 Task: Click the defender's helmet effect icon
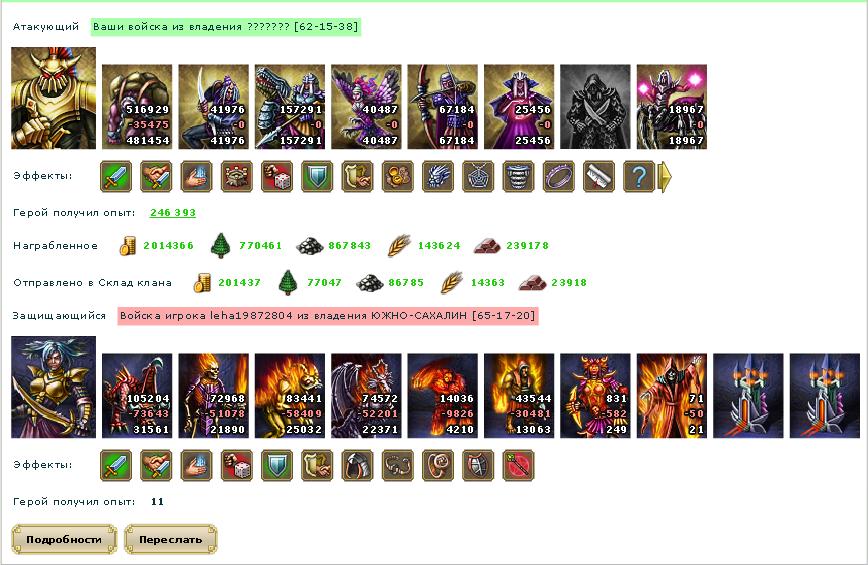(x=358, y=465)
